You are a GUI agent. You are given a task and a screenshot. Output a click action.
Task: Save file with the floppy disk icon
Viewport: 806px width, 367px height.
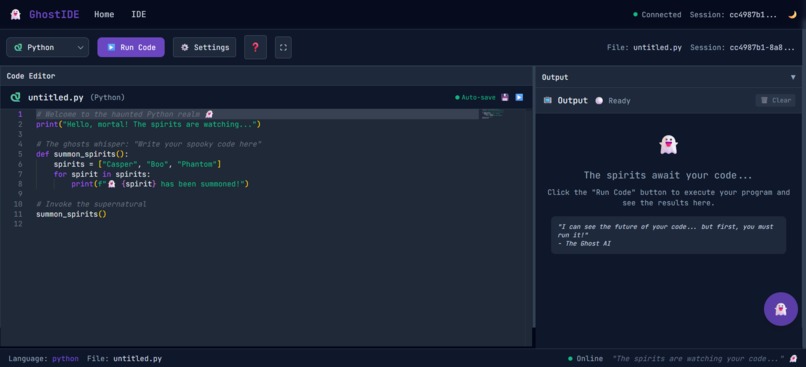click(505, 97)
